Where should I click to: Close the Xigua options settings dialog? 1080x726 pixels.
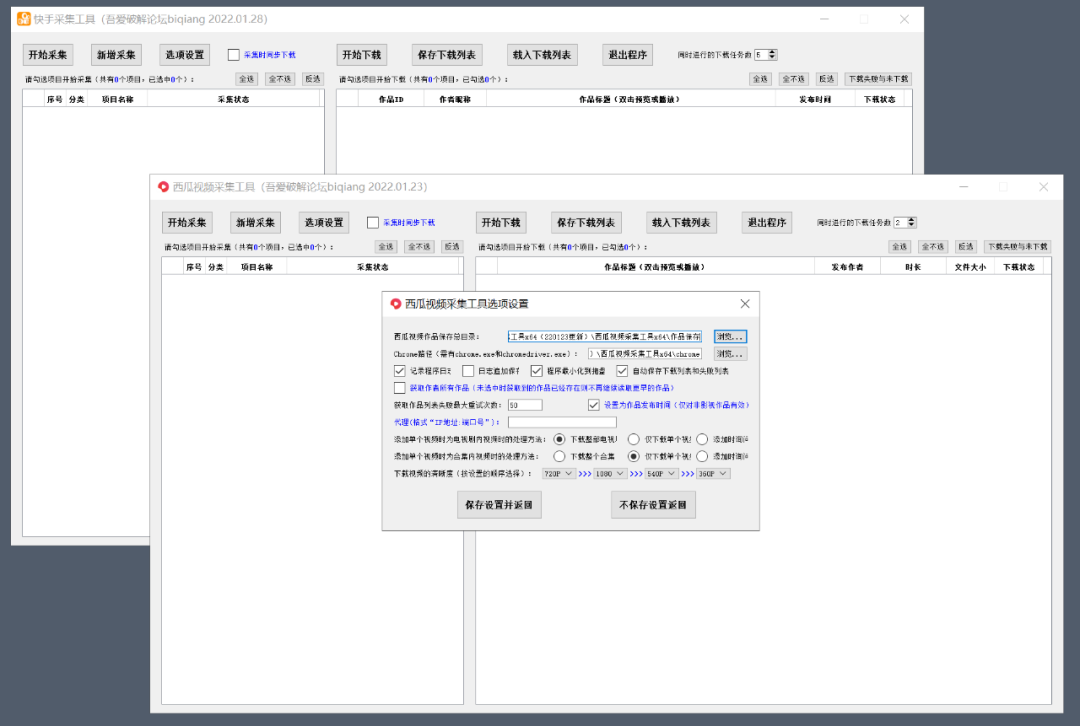pyautogui.click(x=745, y=304)
